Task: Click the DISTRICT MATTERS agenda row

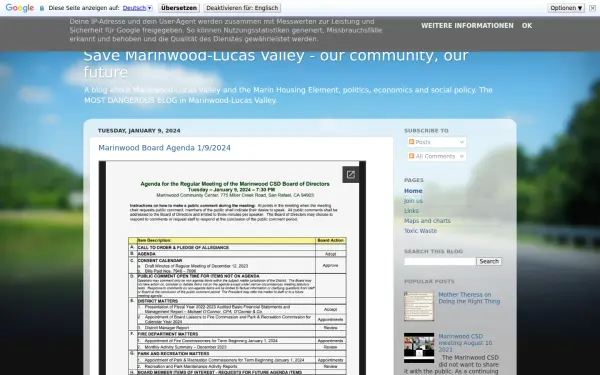Action: [237, 301]
